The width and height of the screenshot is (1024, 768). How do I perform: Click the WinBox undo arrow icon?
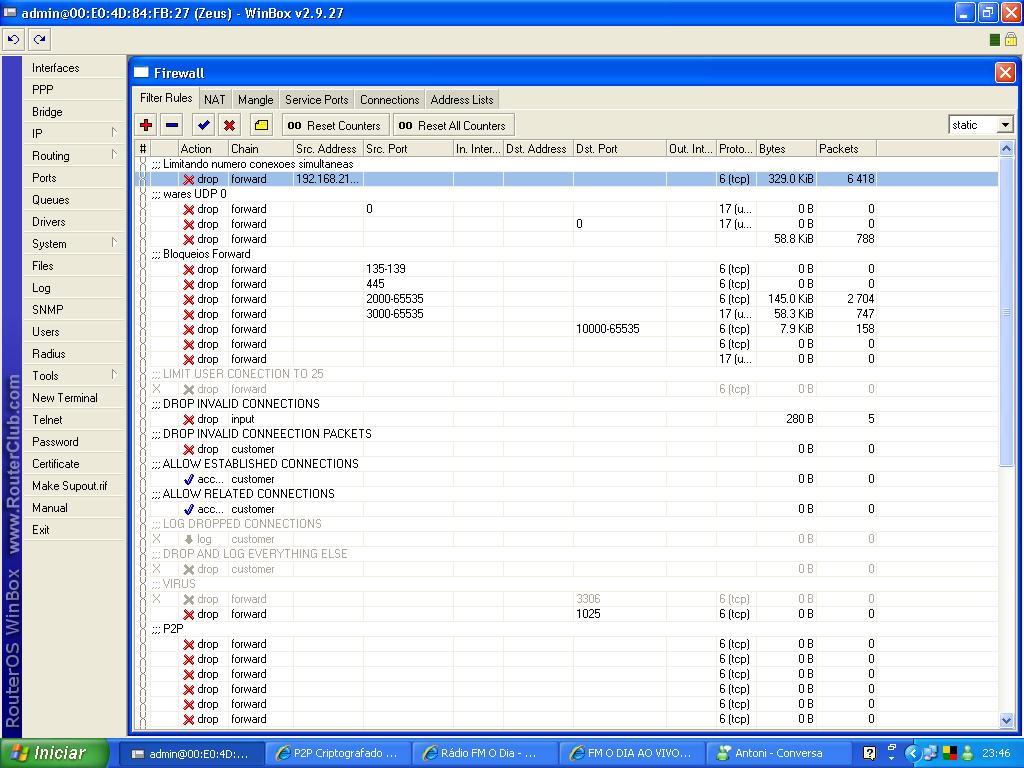tap(13, 40)
